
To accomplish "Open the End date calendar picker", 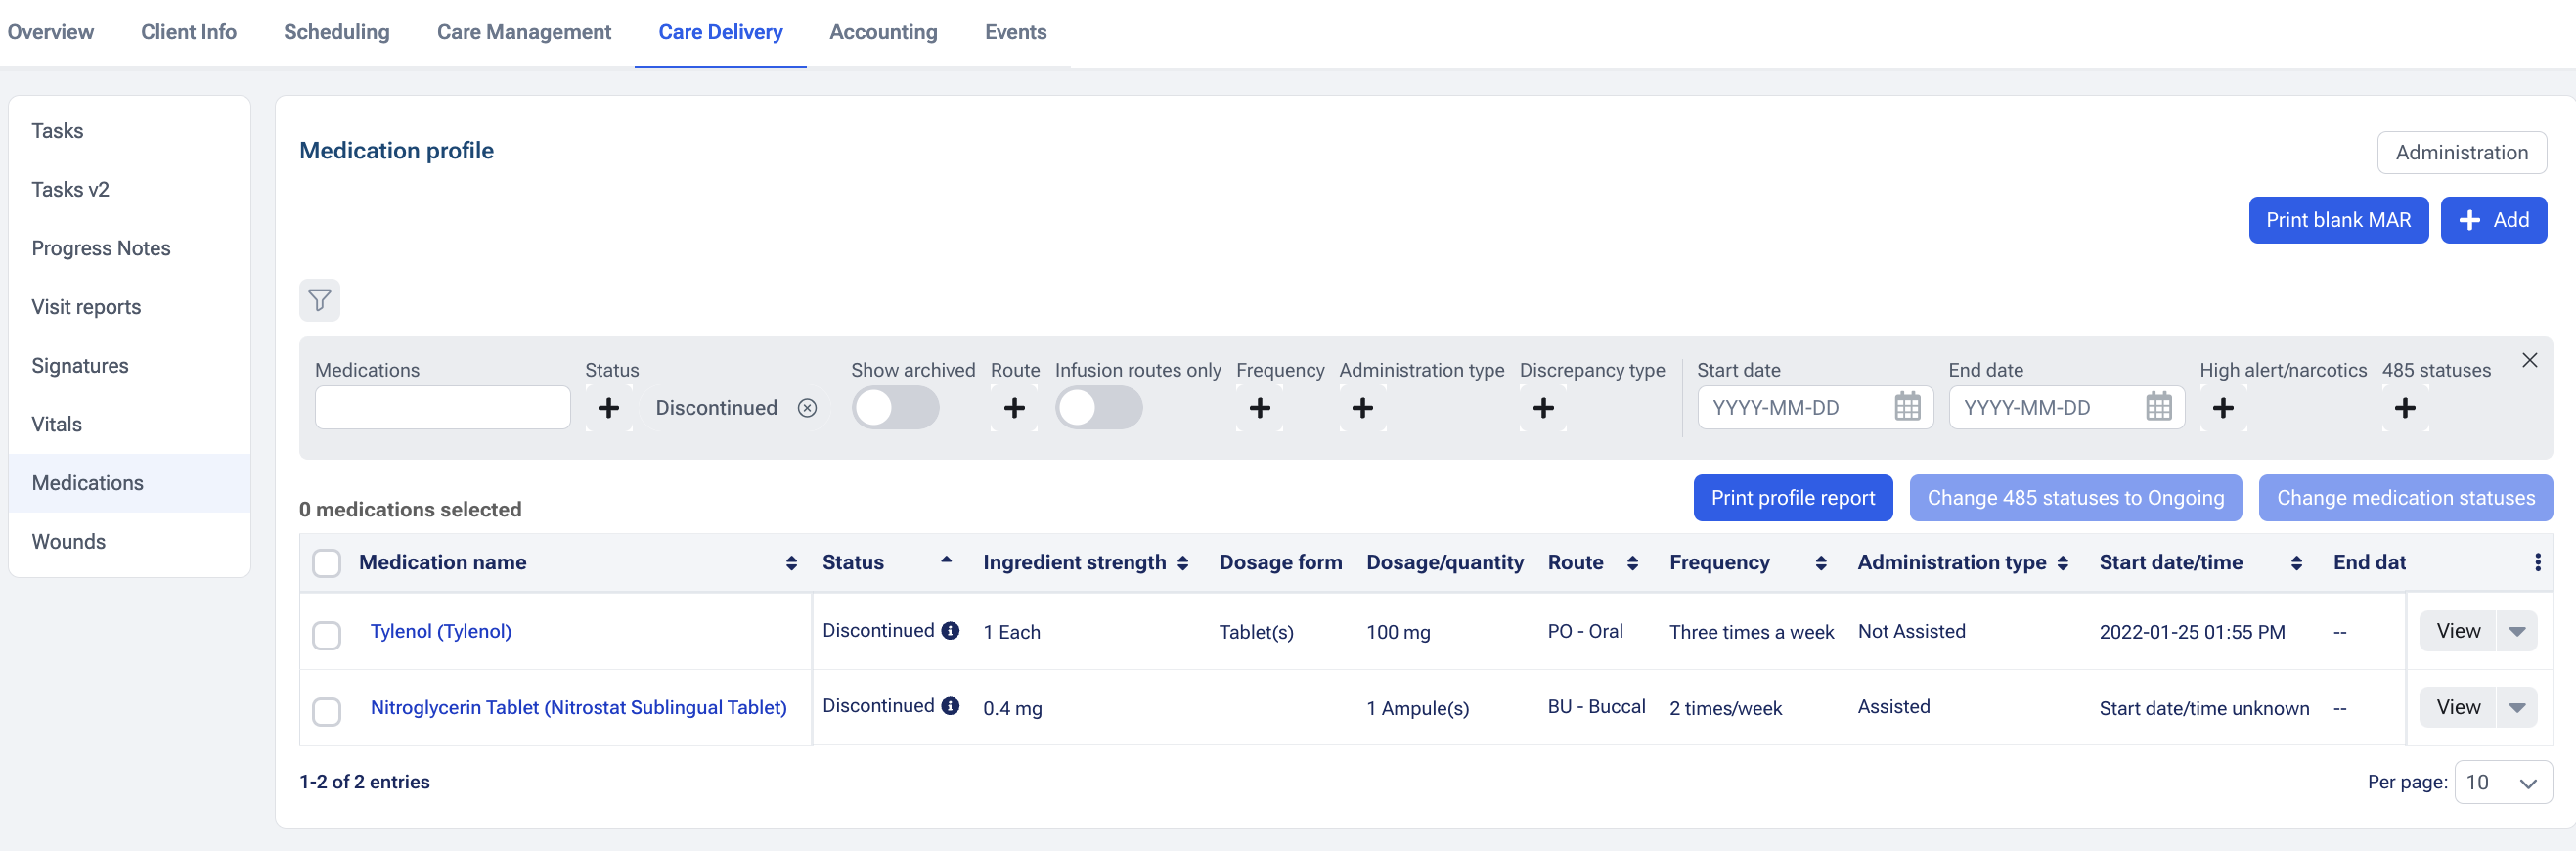I will [x=2157, y=408].
